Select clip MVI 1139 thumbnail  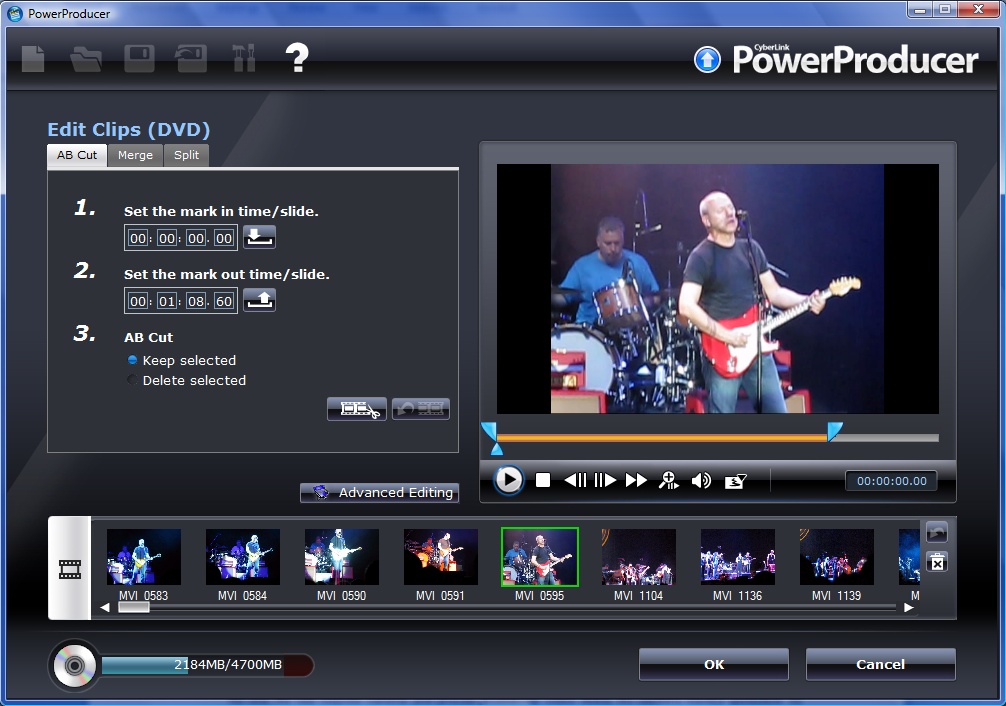(837, 556)
